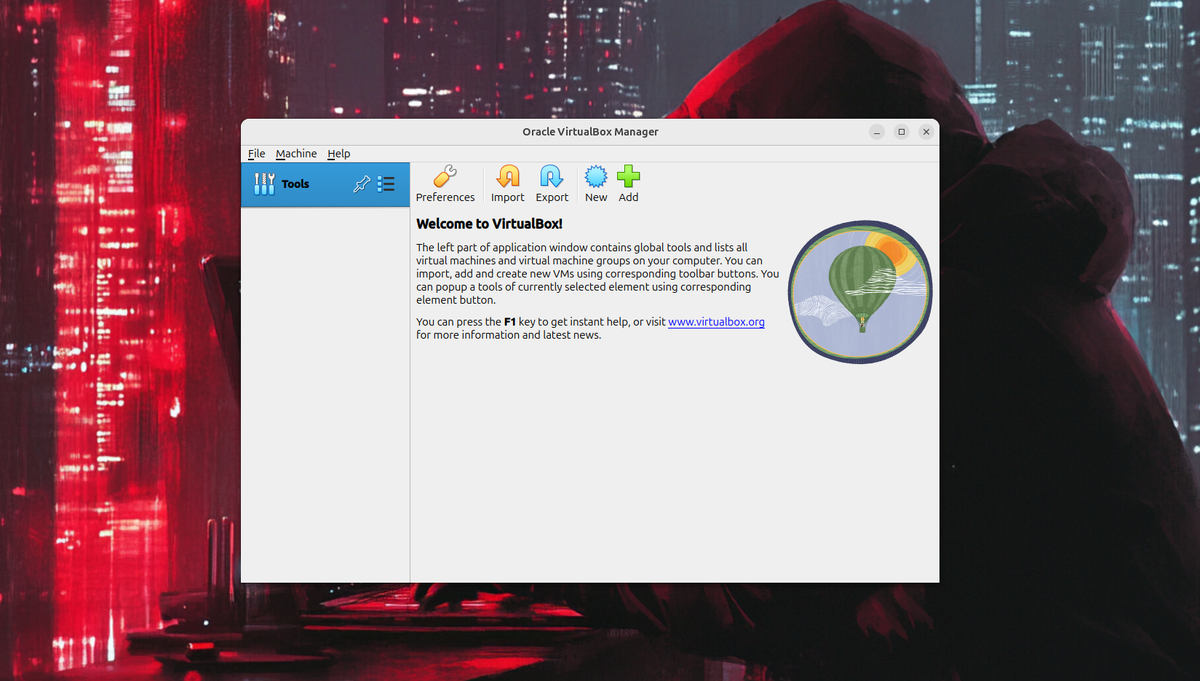
Task: Minimize the VirtualBox Manager window
Action: (876, 131)
